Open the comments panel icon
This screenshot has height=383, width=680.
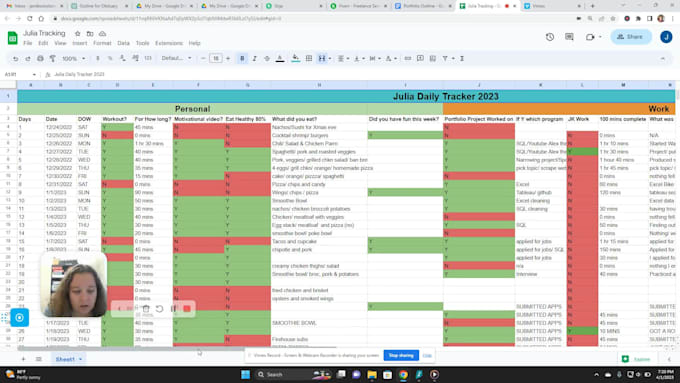tap(569, 37)
